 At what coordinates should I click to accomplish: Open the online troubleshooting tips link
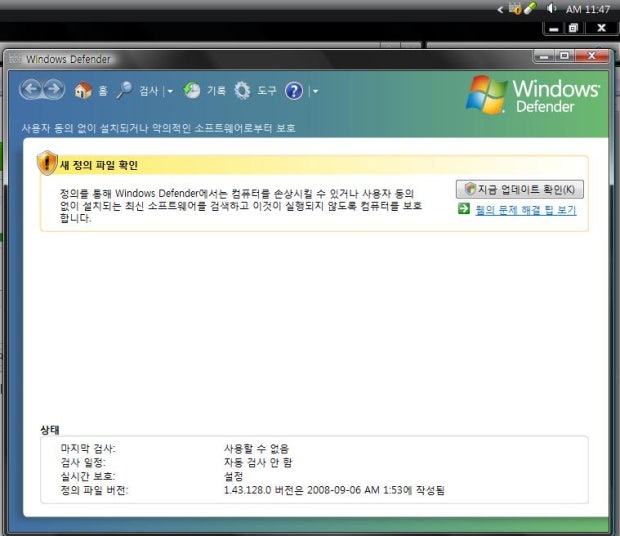tap(525, 210)
